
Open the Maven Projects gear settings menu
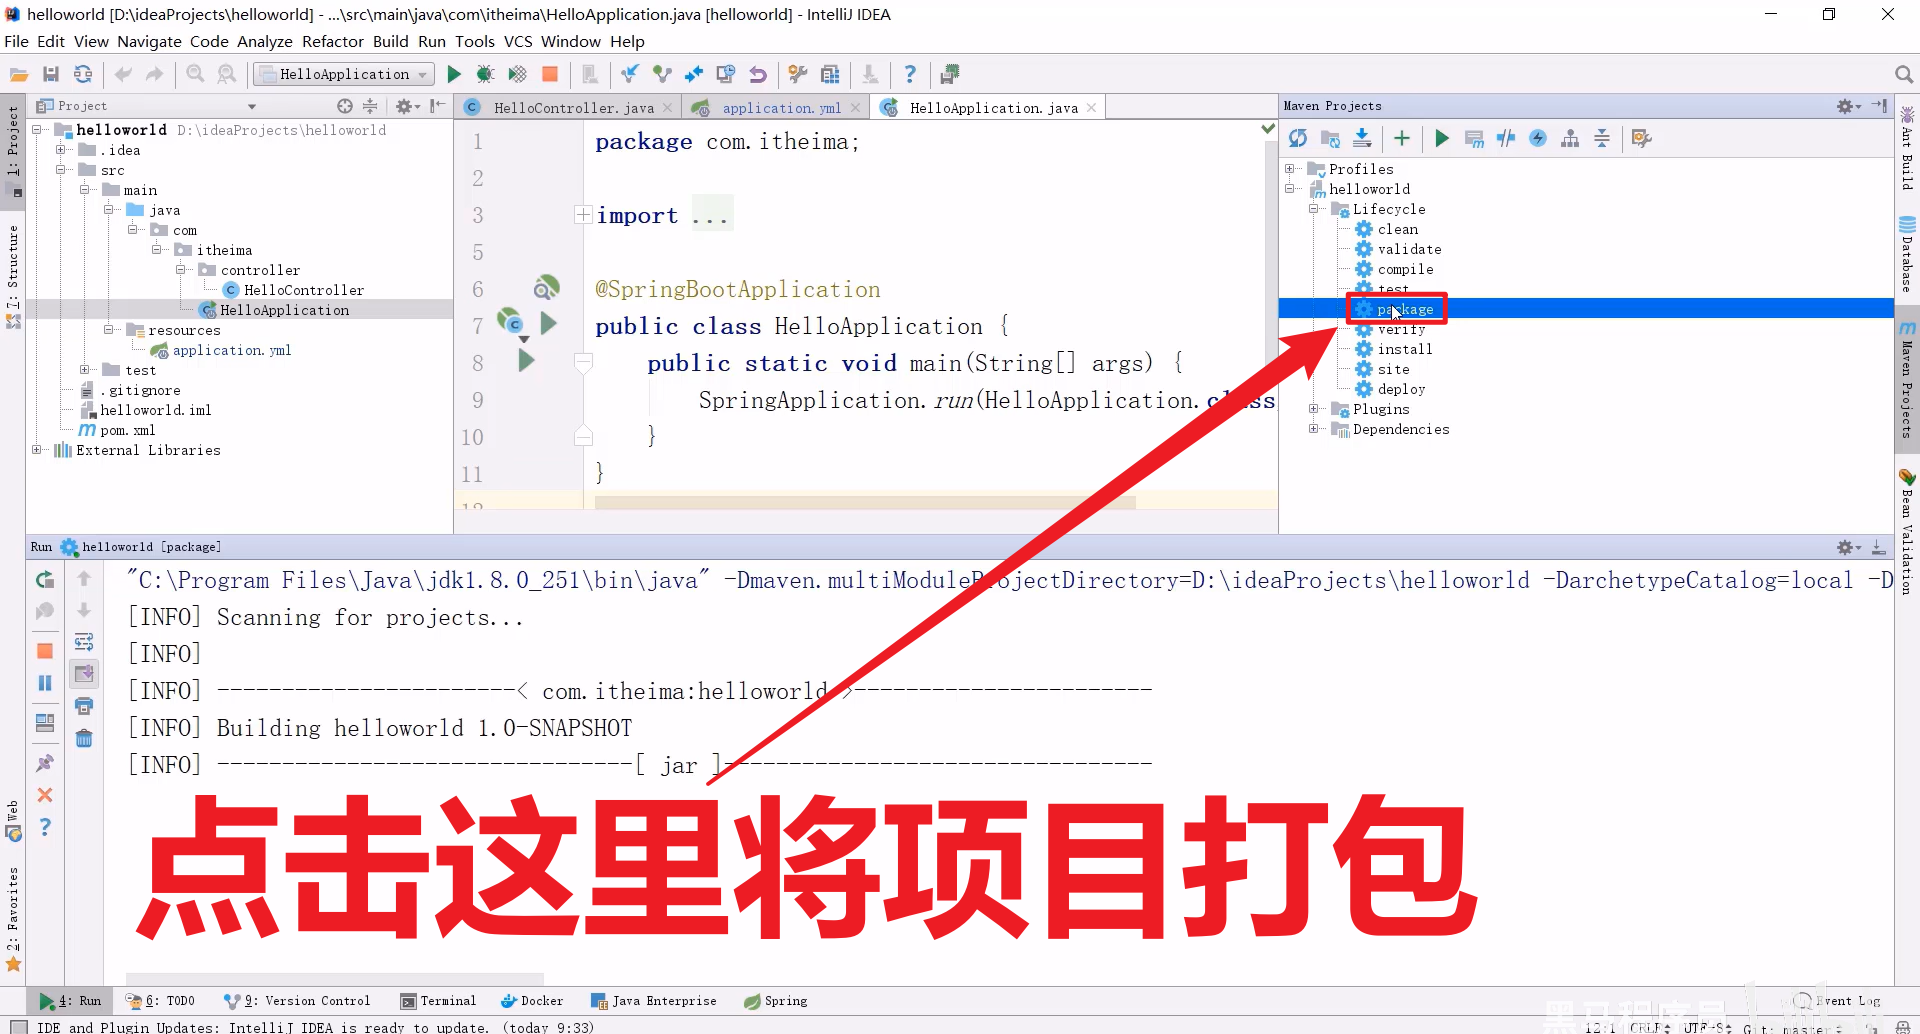tap(1848, 106)
